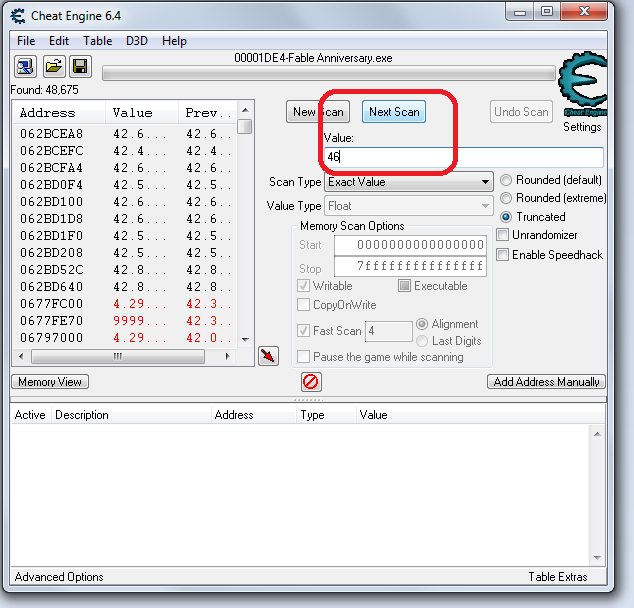Click the Next Scan button
Image resolution: width=634 pixels, height=608 pixels.
[394, 112]
